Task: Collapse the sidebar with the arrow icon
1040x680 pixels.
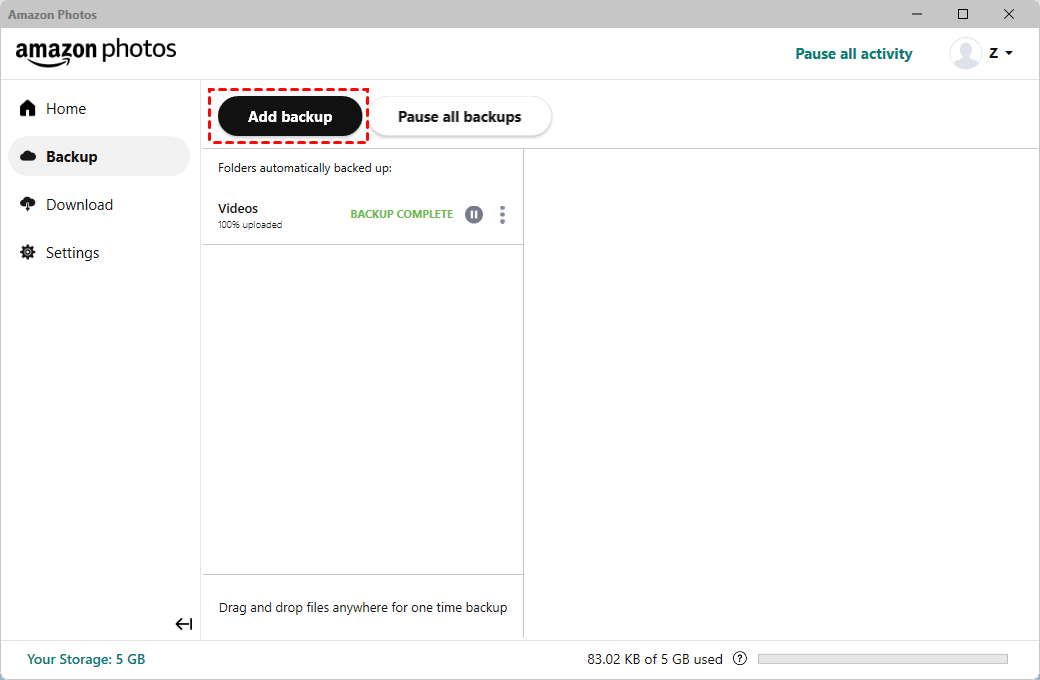Action: [x=184, y=624]
